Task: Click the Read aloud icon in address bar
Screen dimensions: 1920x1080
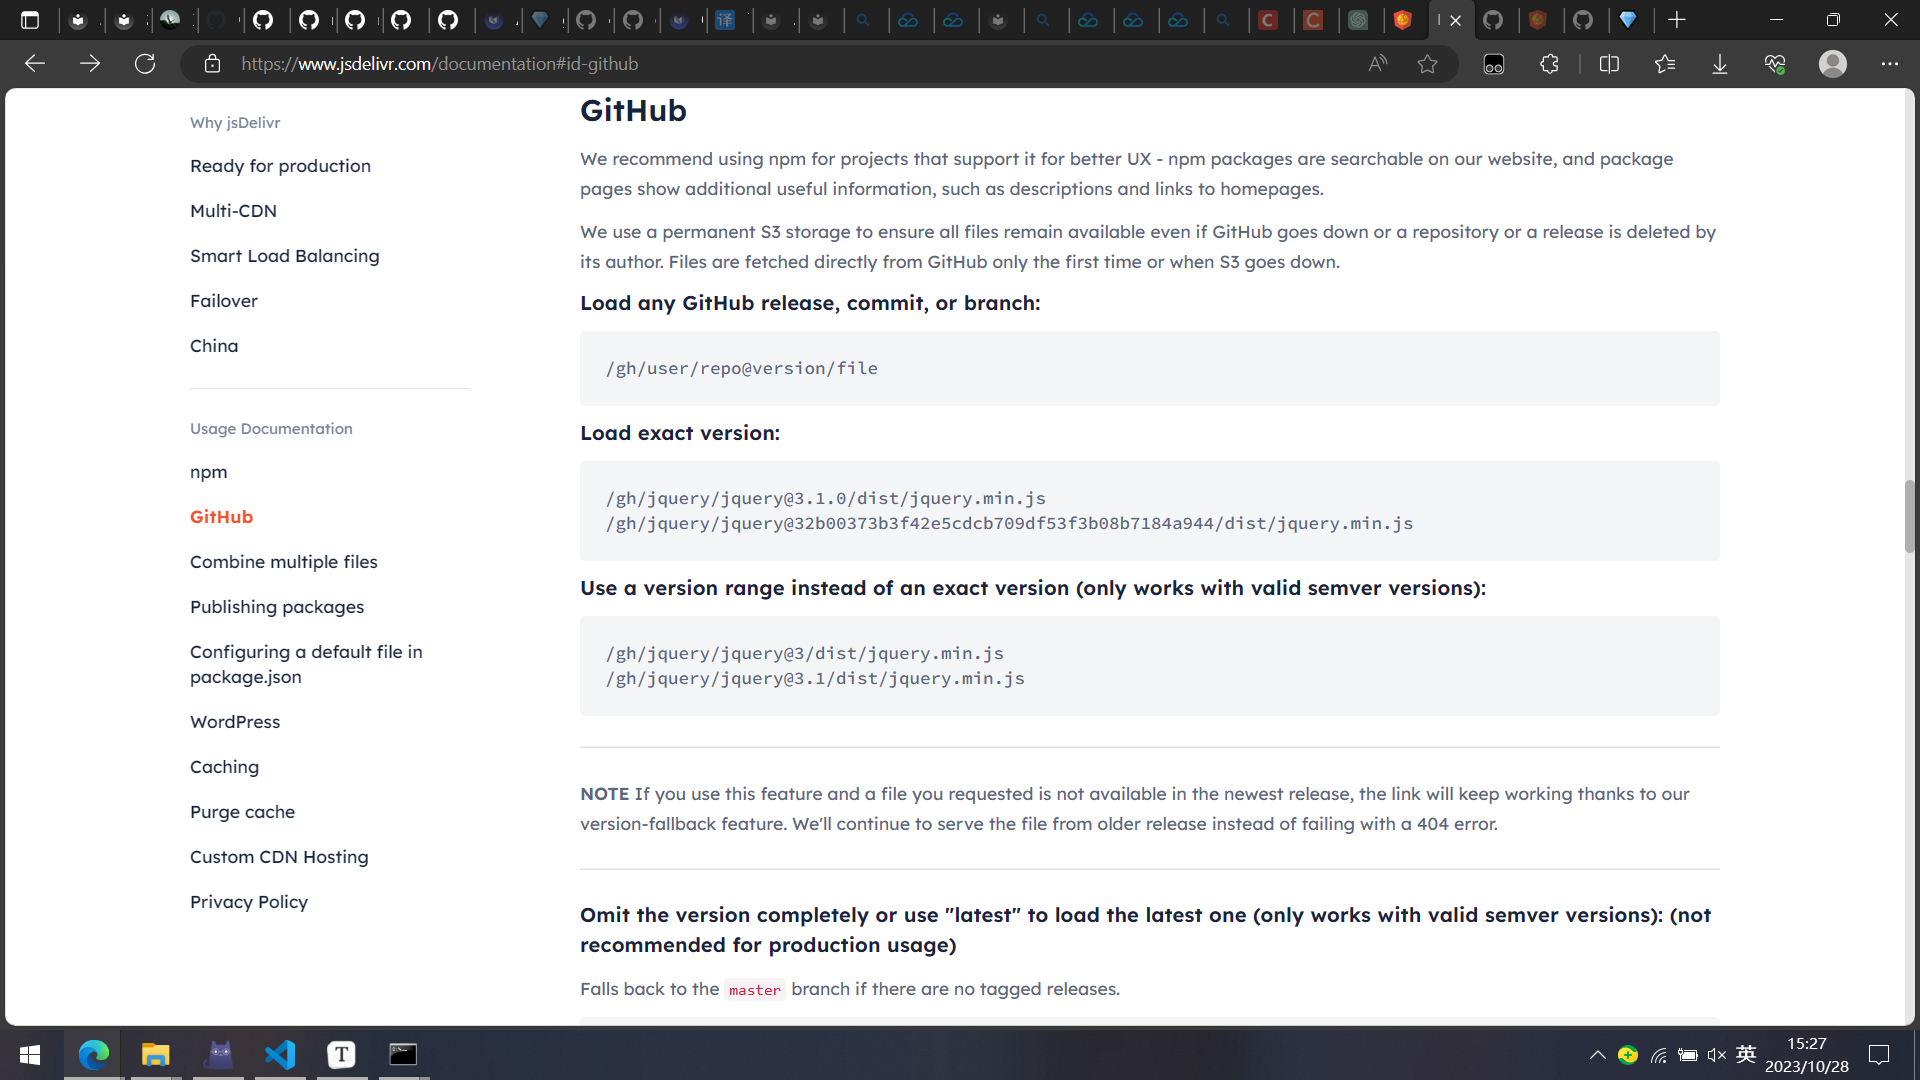Action: point(1378,64)
